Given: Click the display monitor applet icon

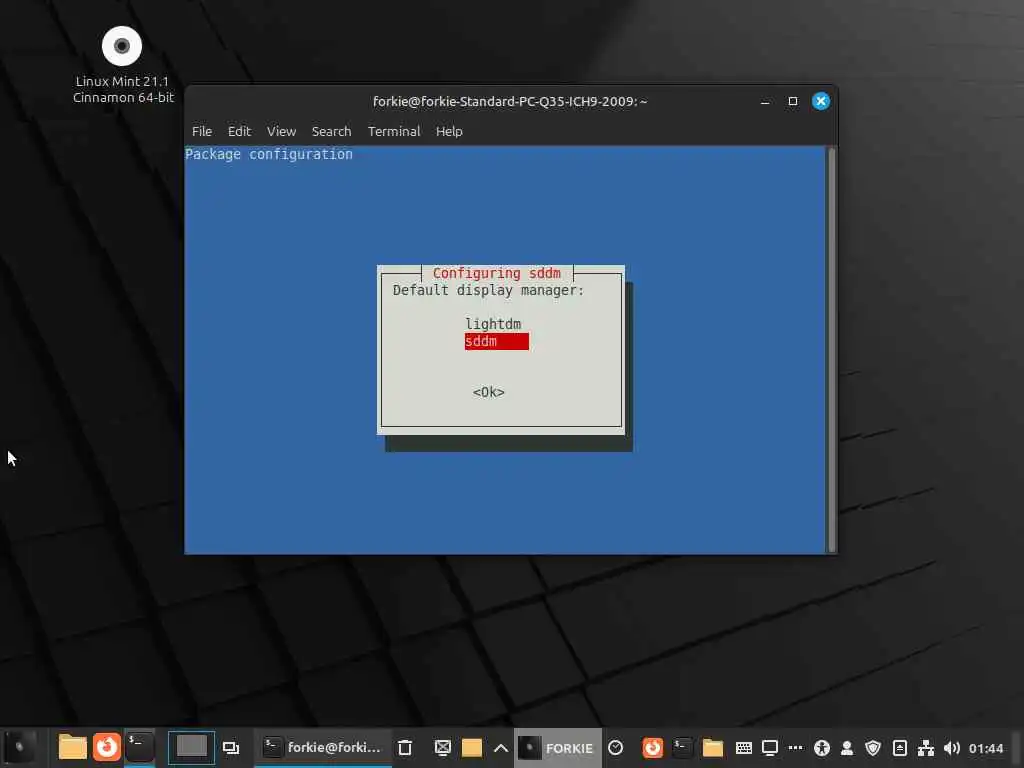Looking at the screenshot, I should (770, 748).
